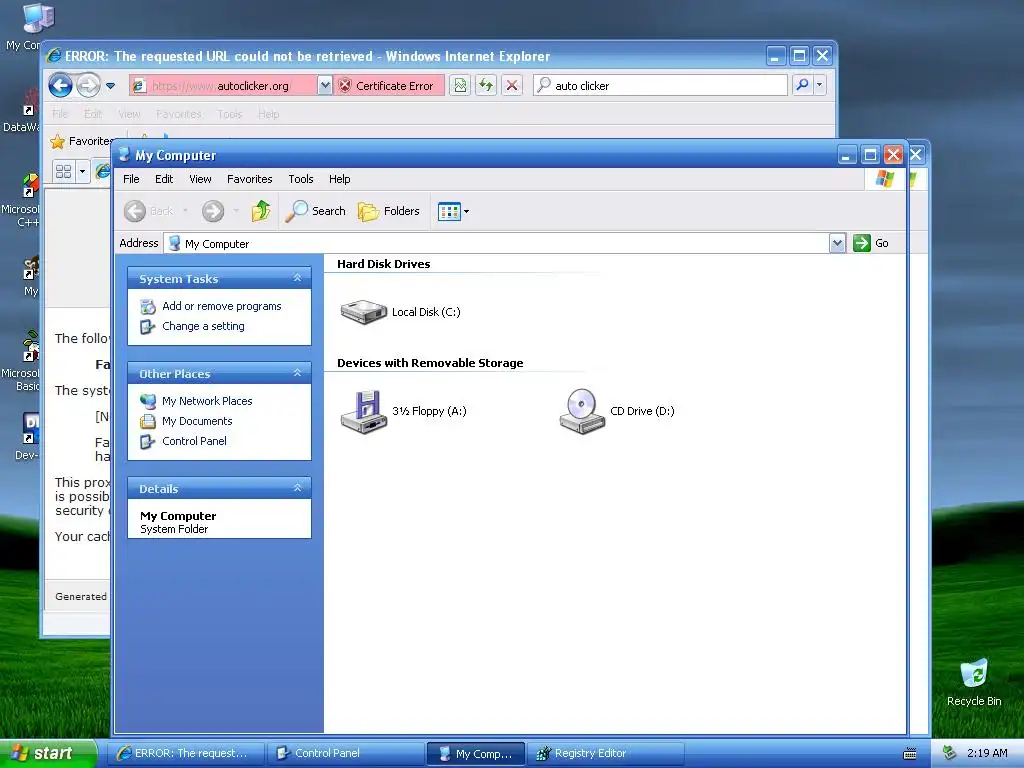Open Favorites menu in My Computer

point(249,179)
